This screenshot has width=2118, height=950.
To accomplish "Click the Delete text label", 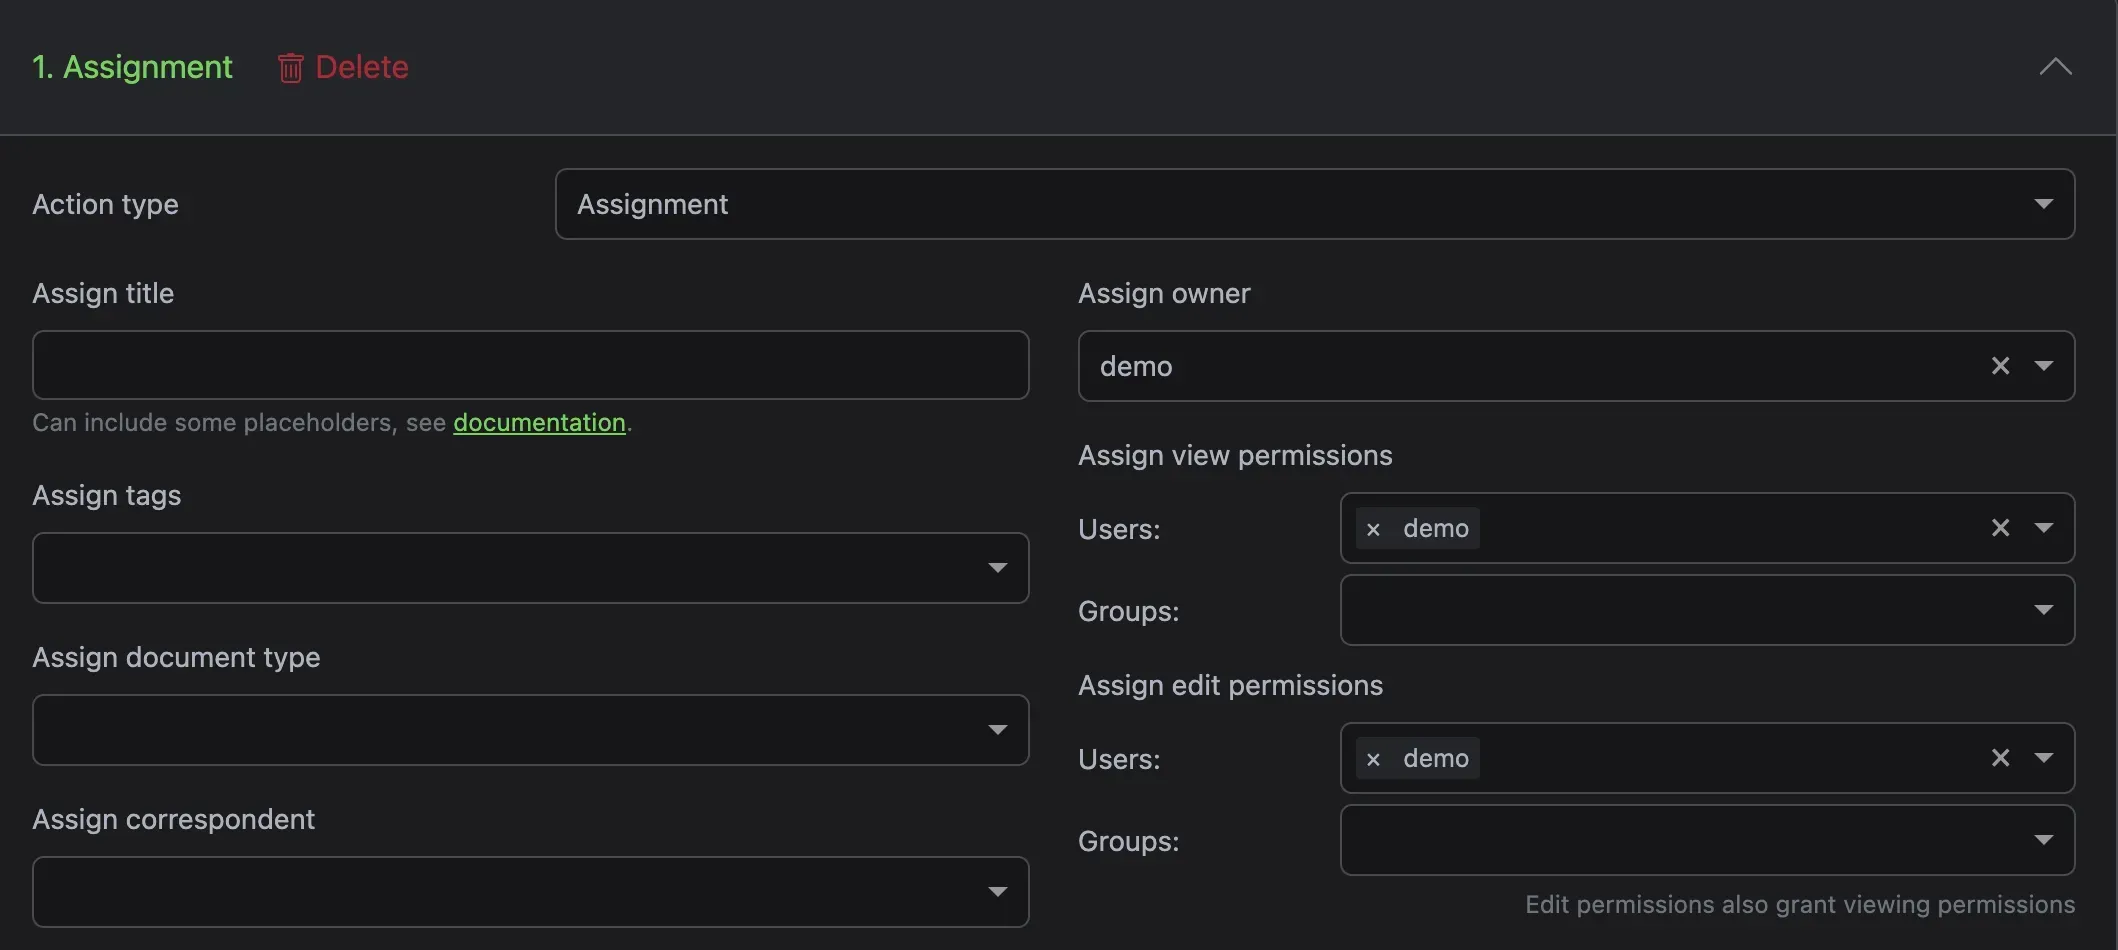I will (362, 67).
